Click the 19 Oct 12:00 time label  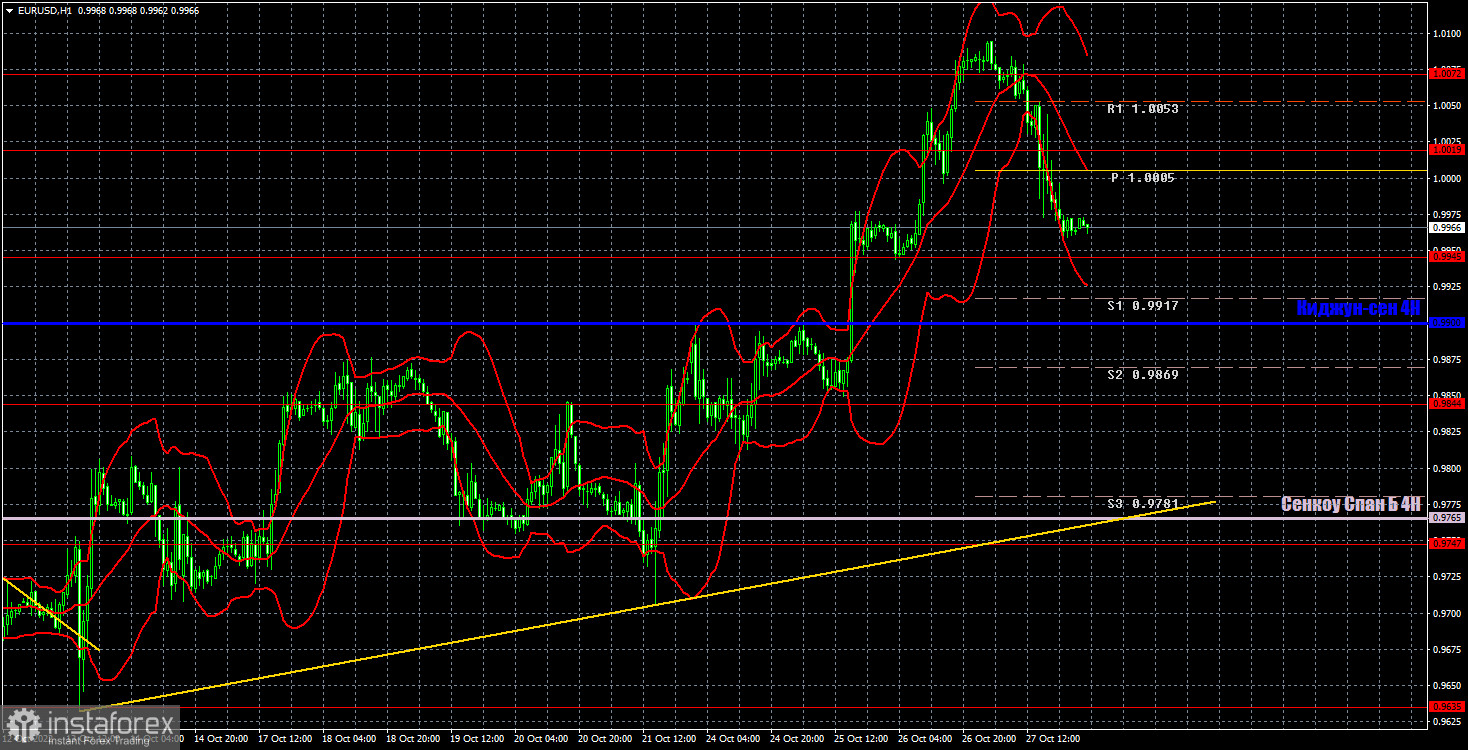coord(479,740)
